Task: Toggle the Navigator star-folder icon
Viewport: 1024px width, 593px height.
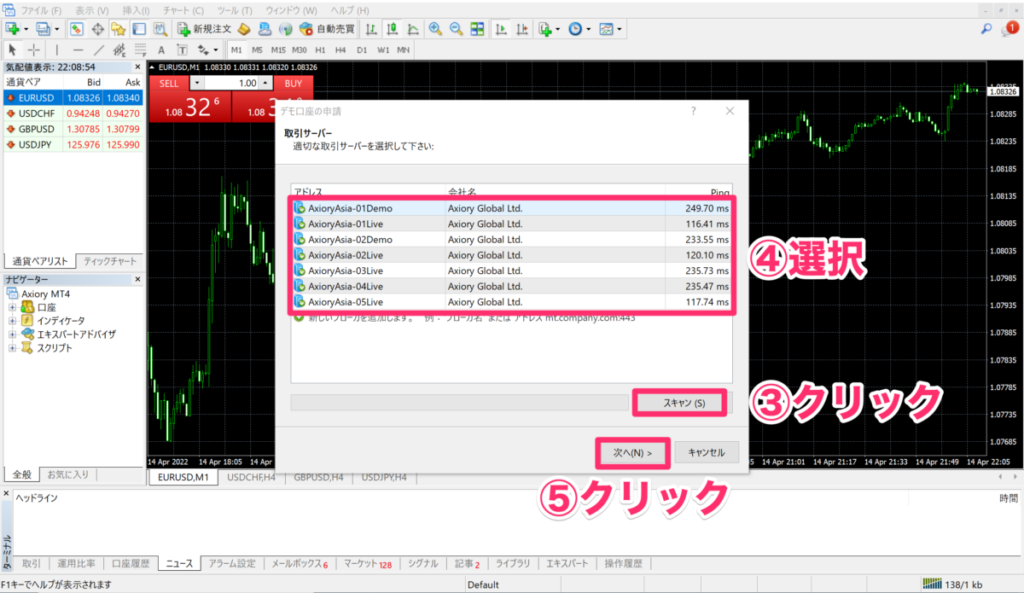Action: click(x=118, y=29)
